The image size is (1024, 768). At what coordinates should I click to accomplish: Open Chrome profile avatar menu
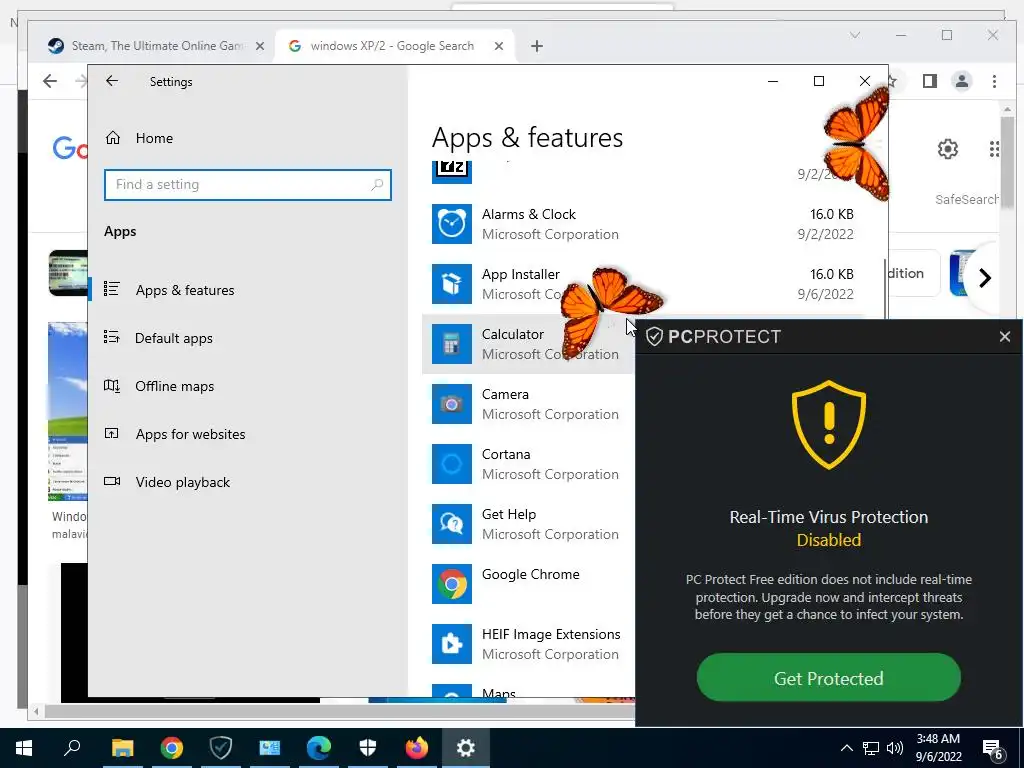962,81
